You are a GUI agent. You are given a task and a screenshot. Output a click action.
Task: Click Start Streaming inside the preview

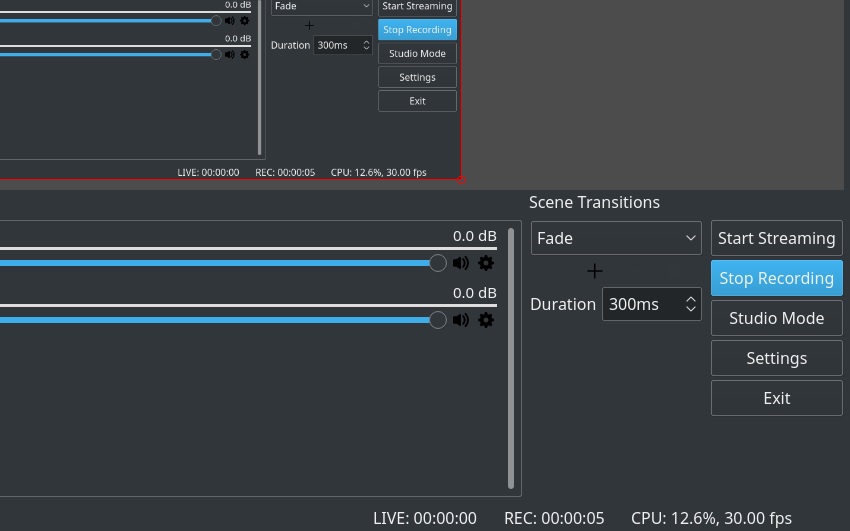pyautogui.click(x=417, y=7)
